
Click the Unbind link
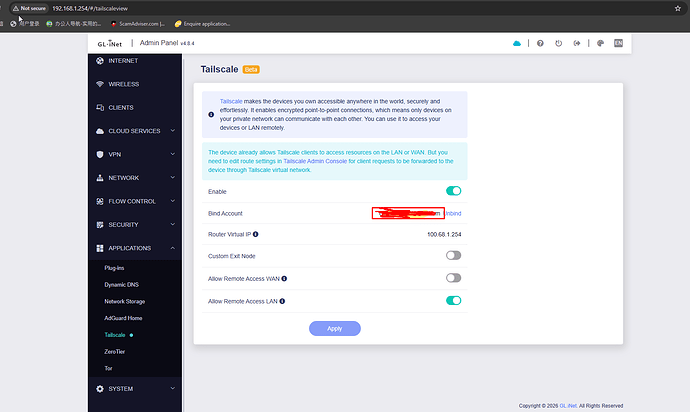(453, 213)
